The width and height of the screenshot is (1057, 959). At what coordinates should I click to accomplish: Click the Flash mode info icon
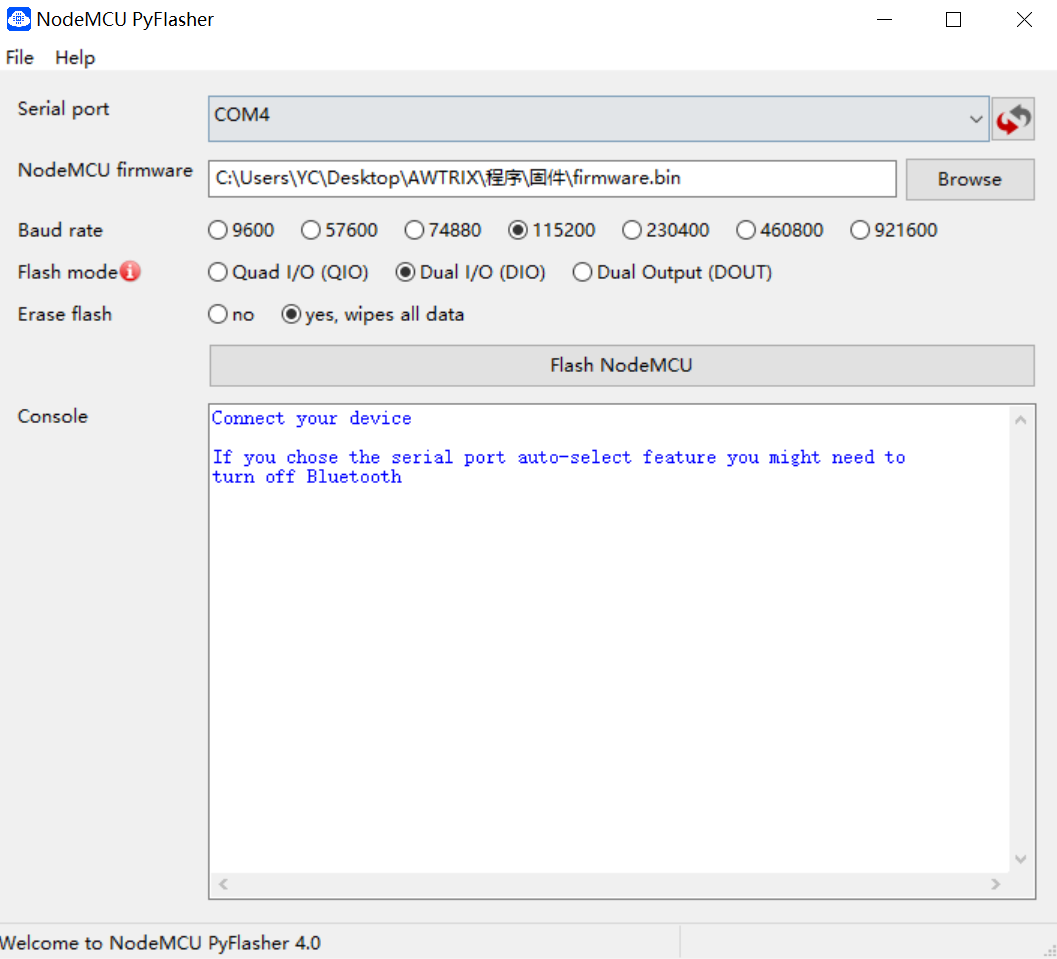[130, 272]
